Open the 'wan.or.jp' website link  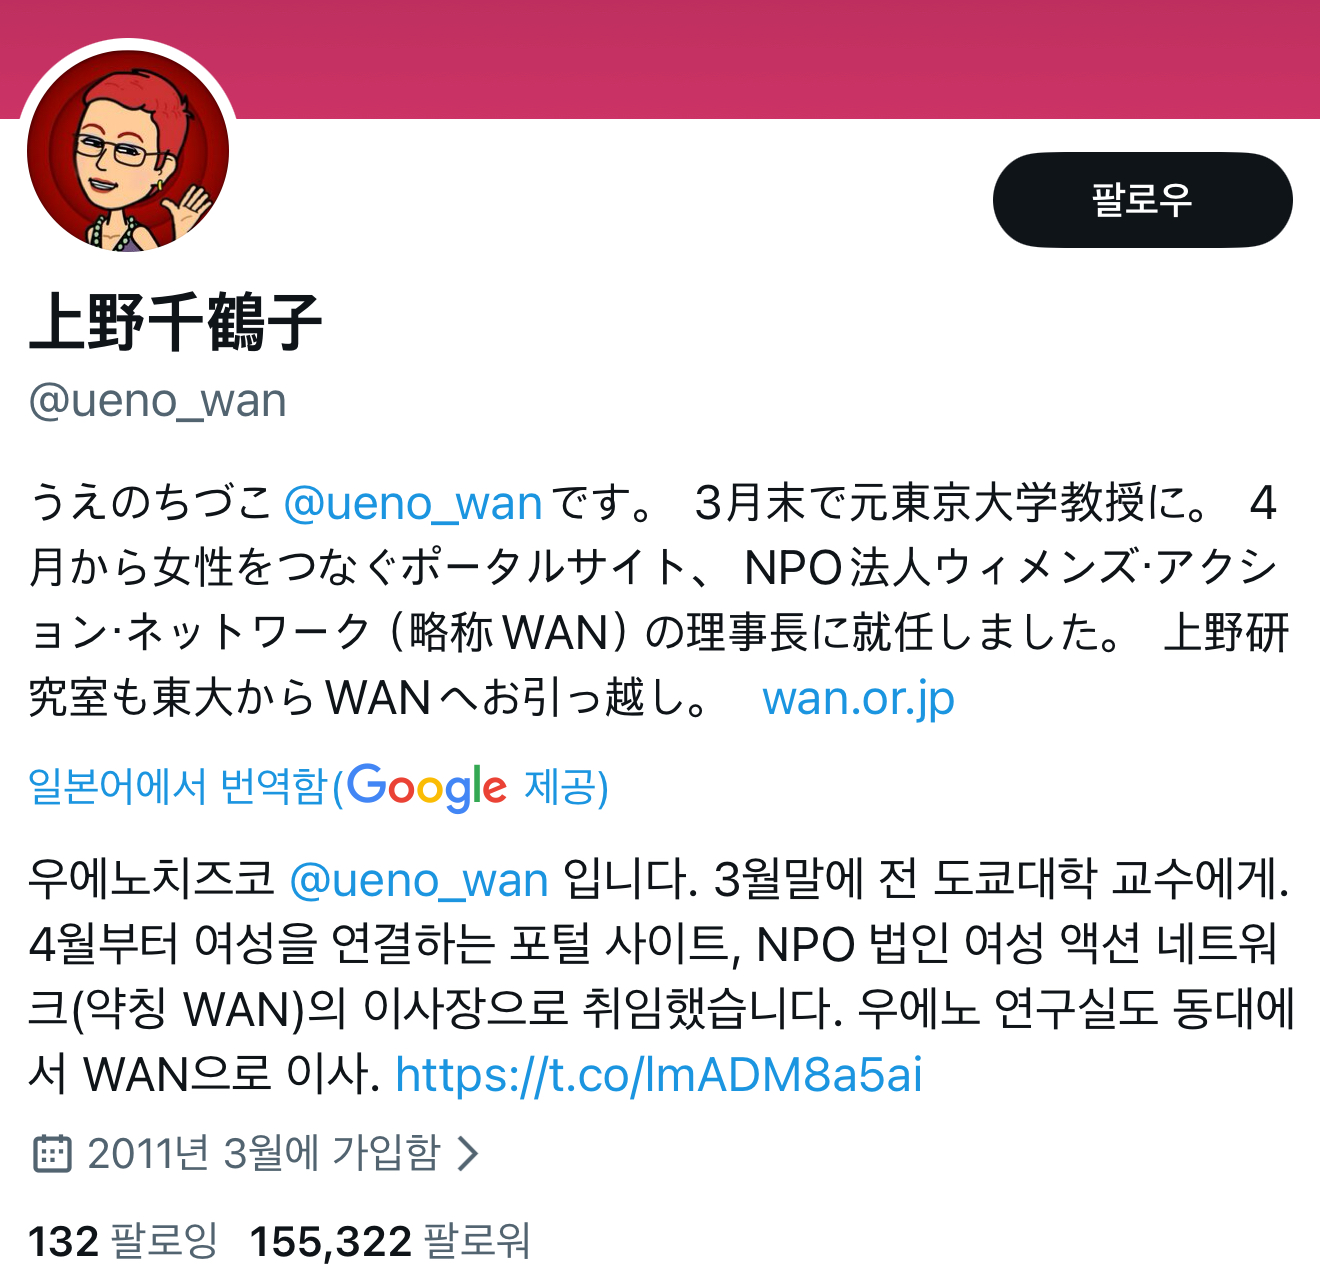click(x=858, y=698)
